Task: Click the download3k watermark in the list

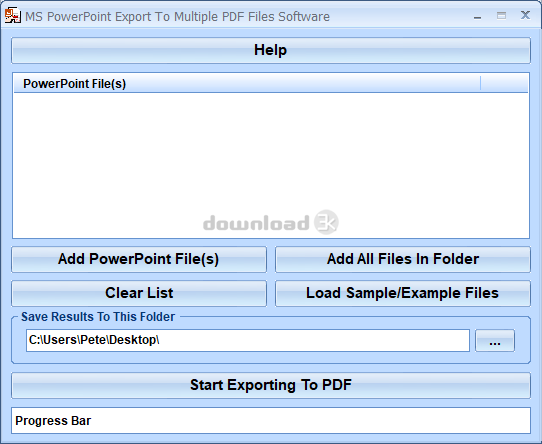Action: tap(271, 222)
